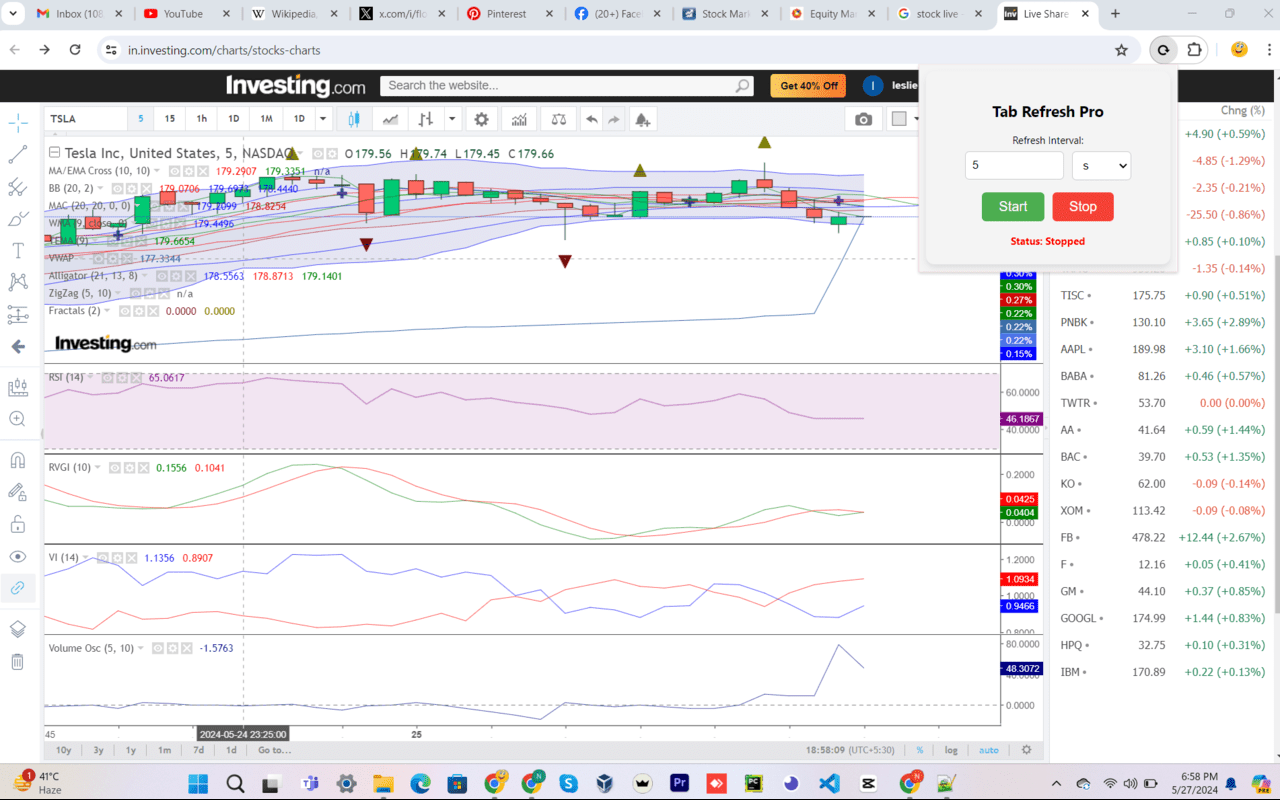Select the 1h interval
1280x800 pixels.
coord(202,119)
